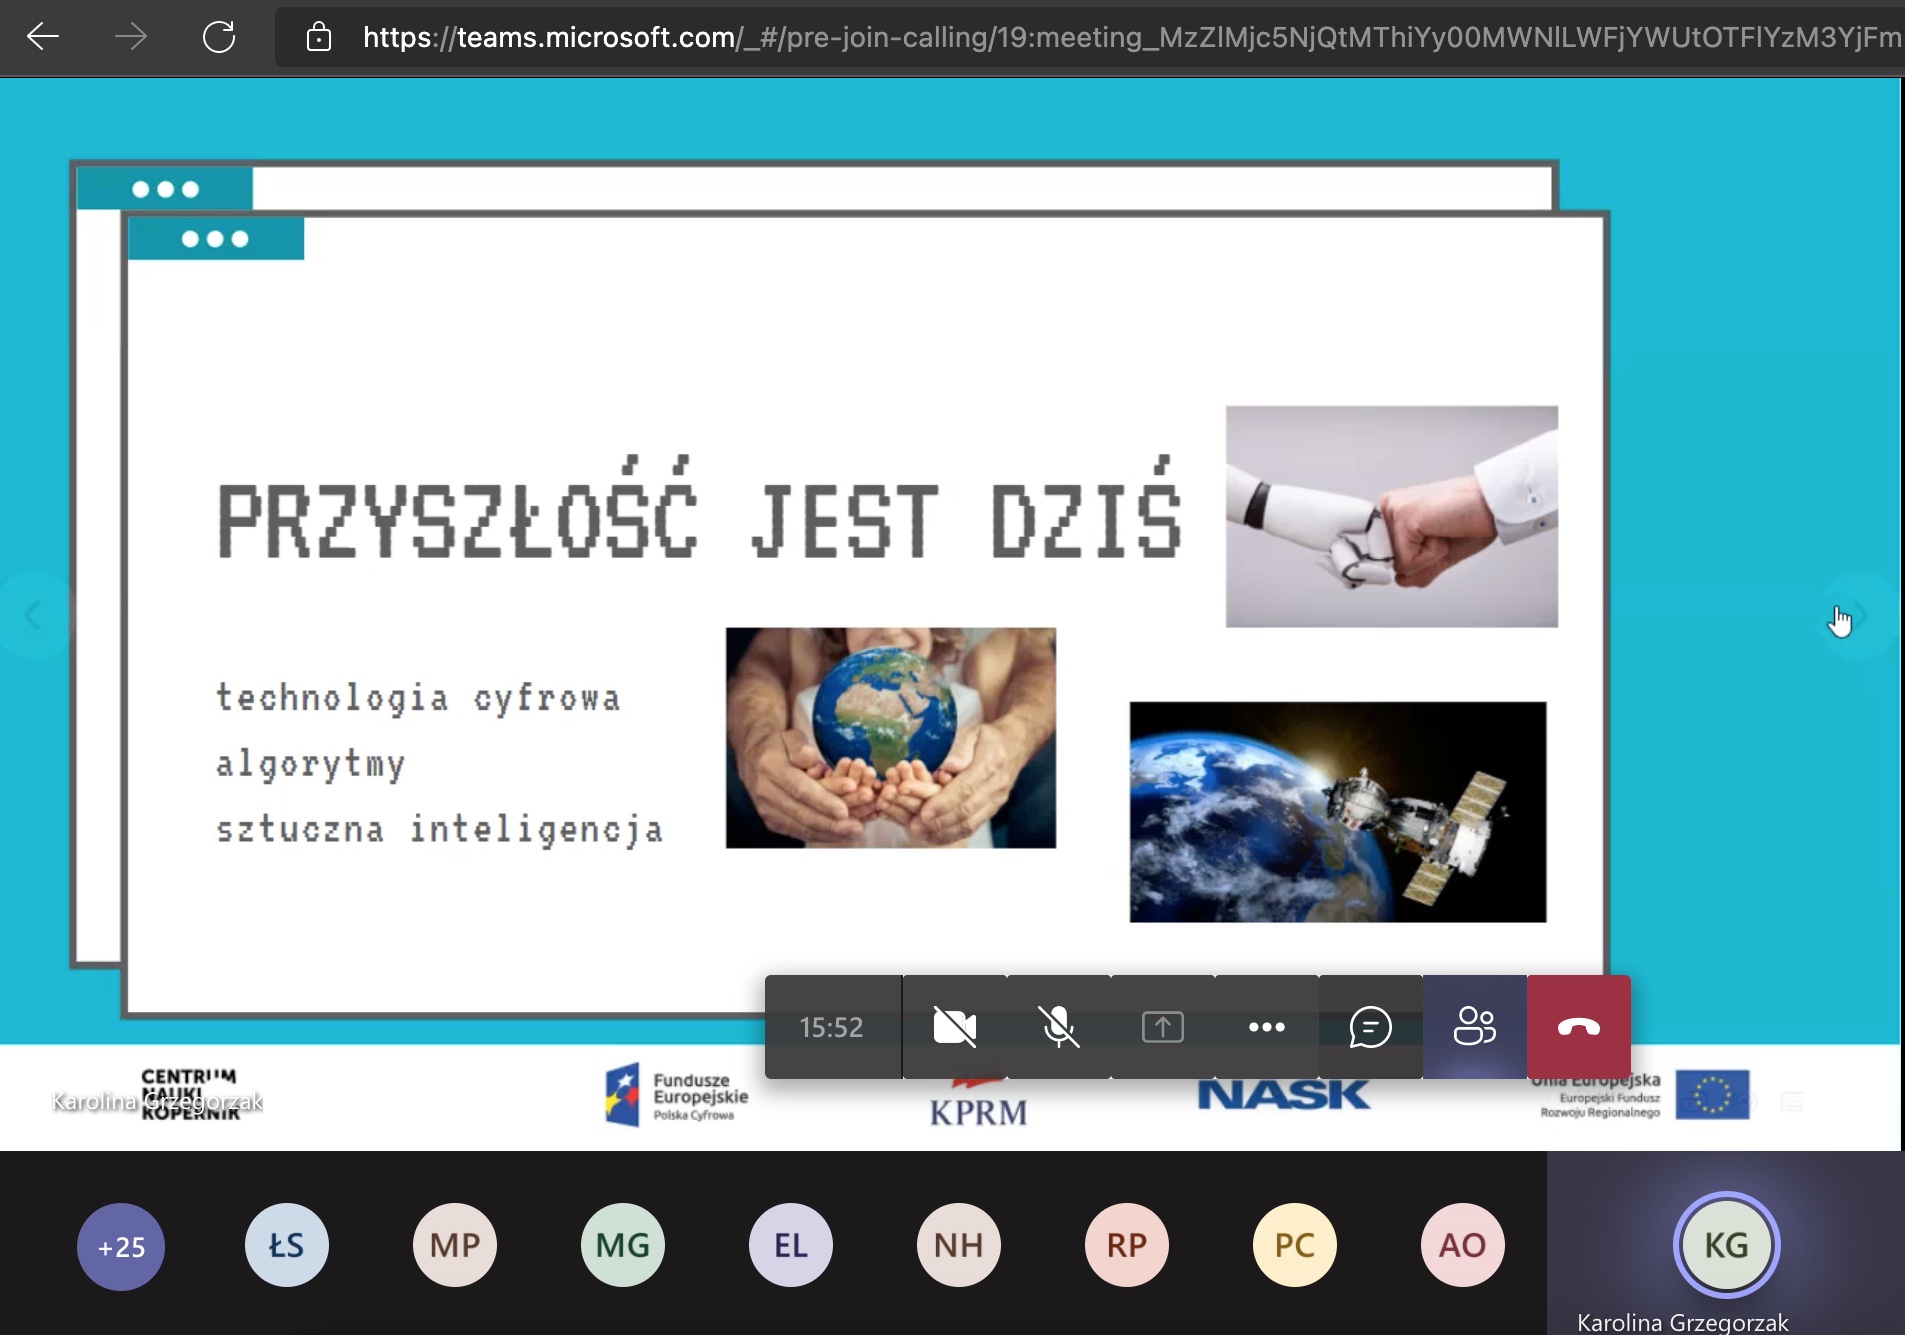Toggle the participants panel
Viewport: 1905px width, 1335px height.
[1475, 1027]
